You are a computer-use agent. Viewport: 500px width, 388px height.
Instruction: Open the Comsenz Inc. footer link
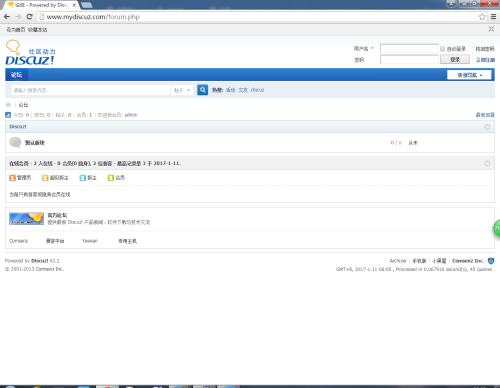point(468,261)
